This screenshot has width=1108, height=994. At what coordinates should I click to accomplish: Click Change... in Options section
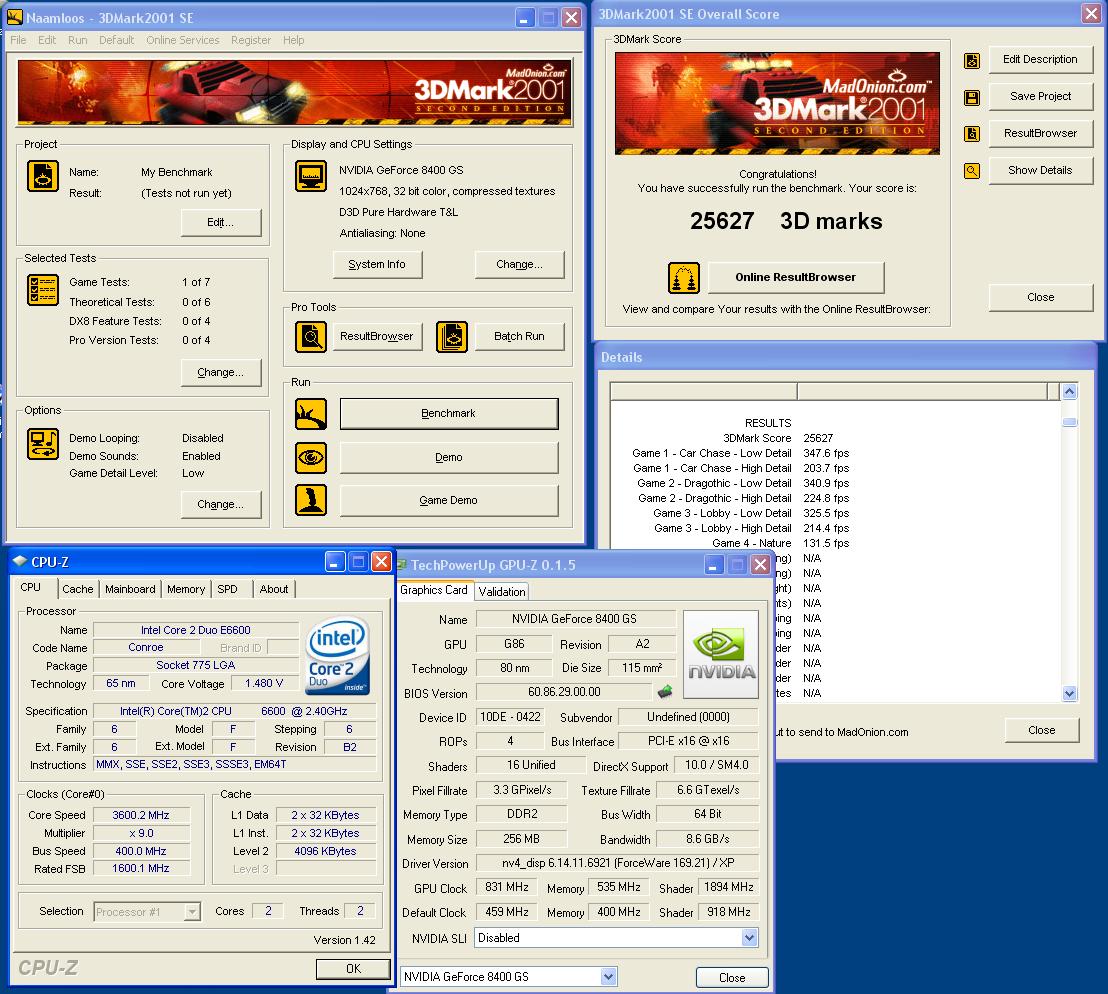pyautogui.click(x=220, y=504)
